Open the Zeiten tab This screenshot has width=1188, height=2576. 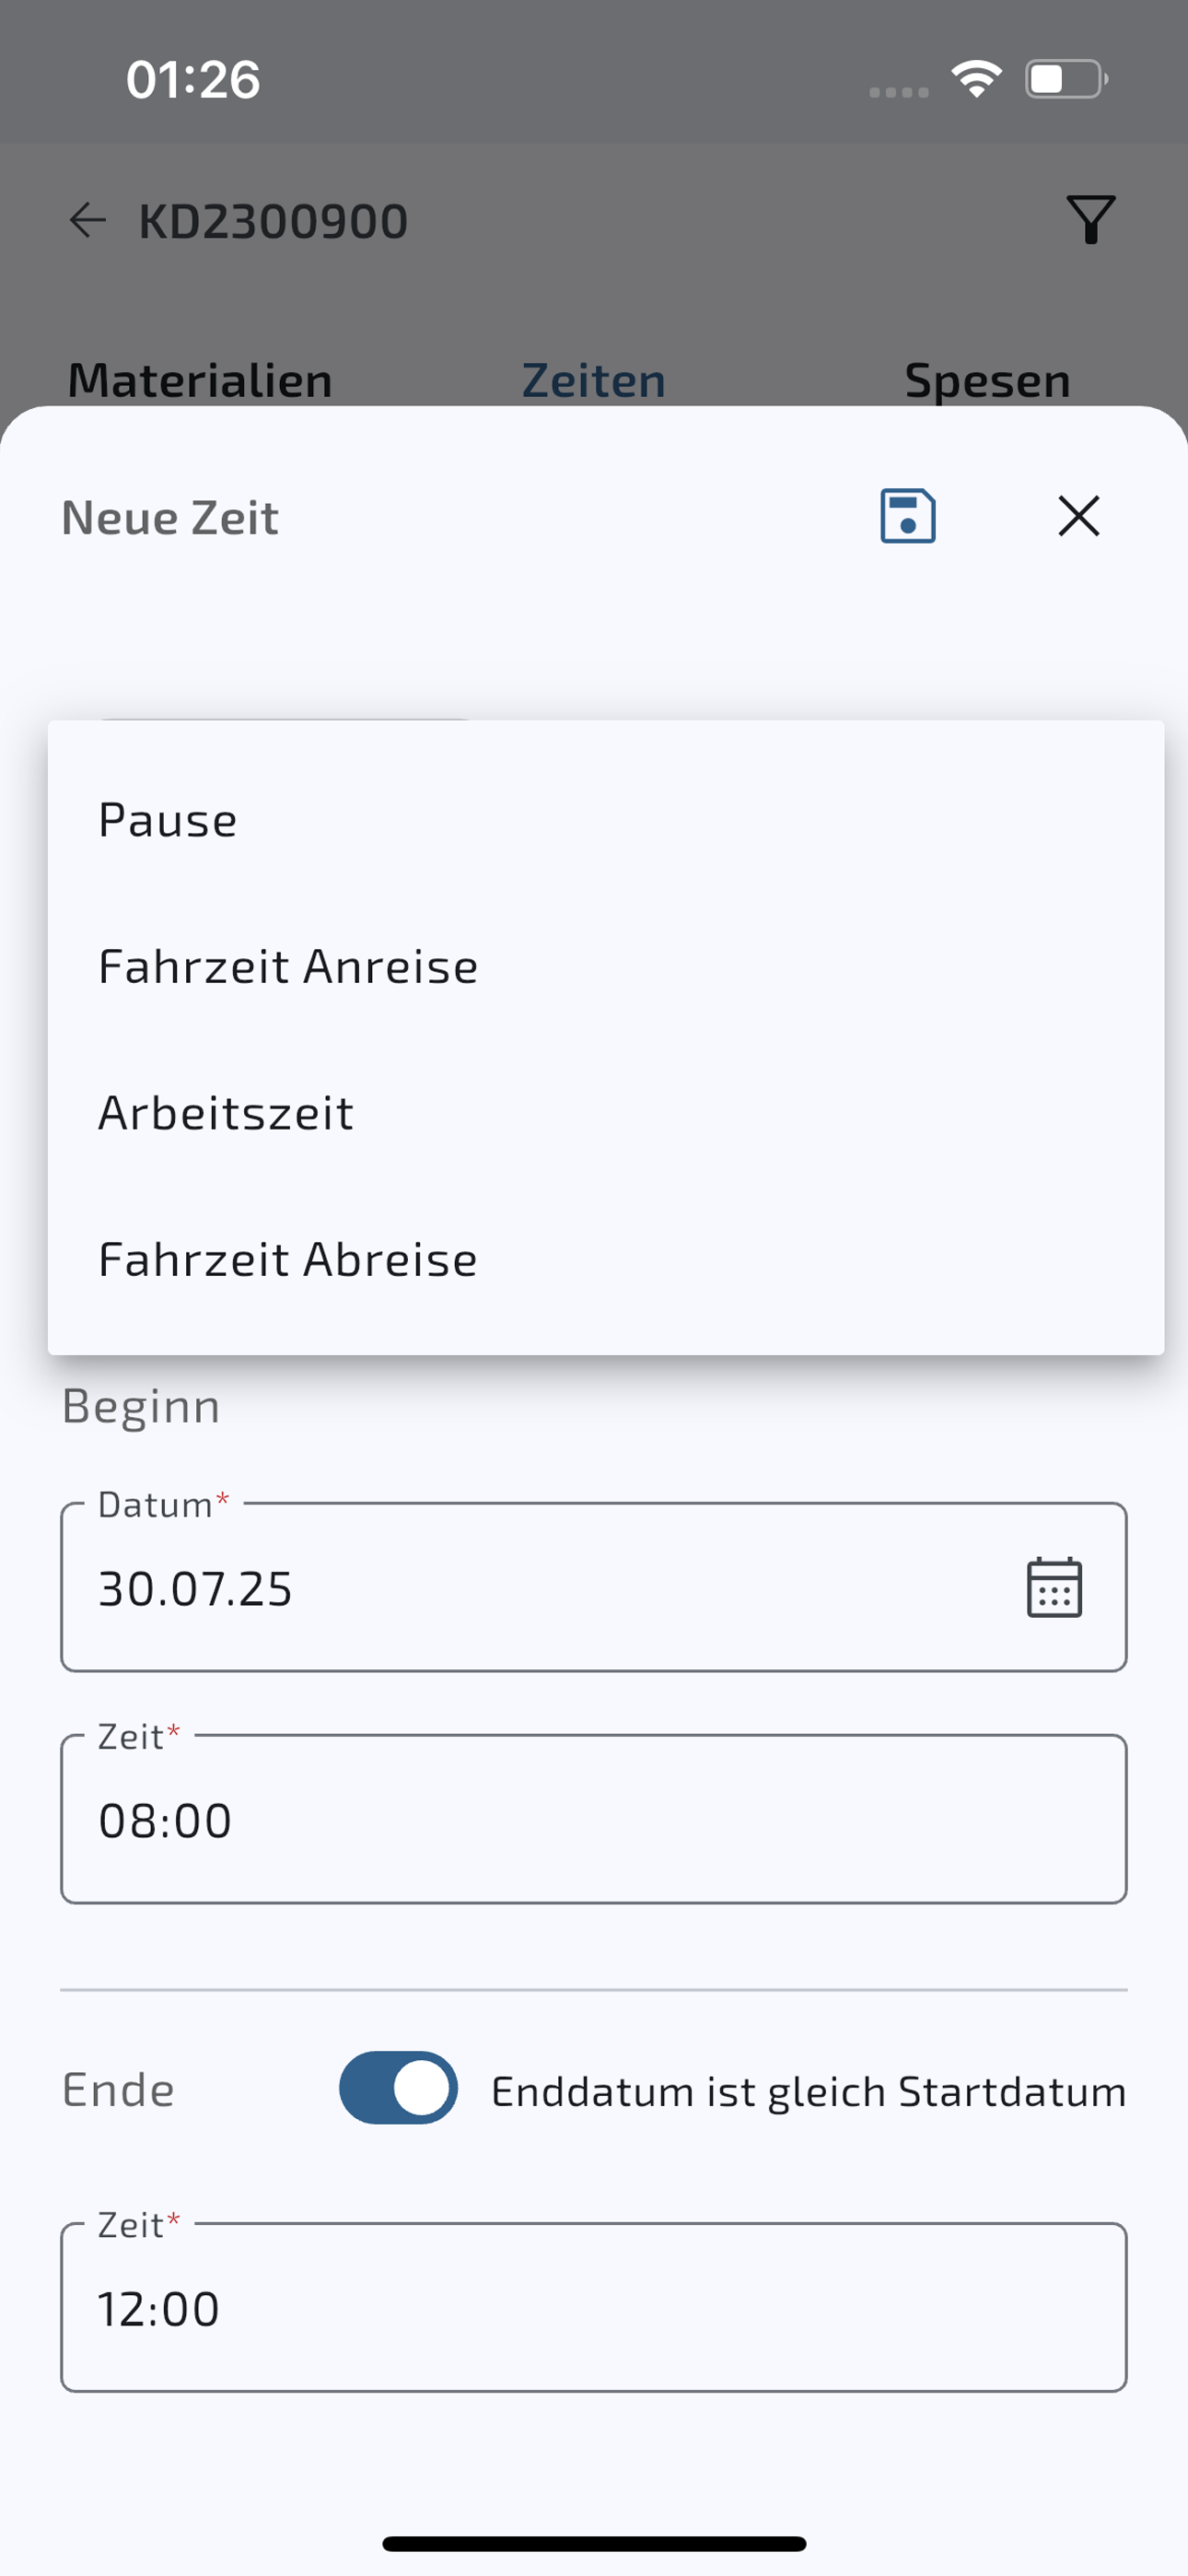(594, 381)
